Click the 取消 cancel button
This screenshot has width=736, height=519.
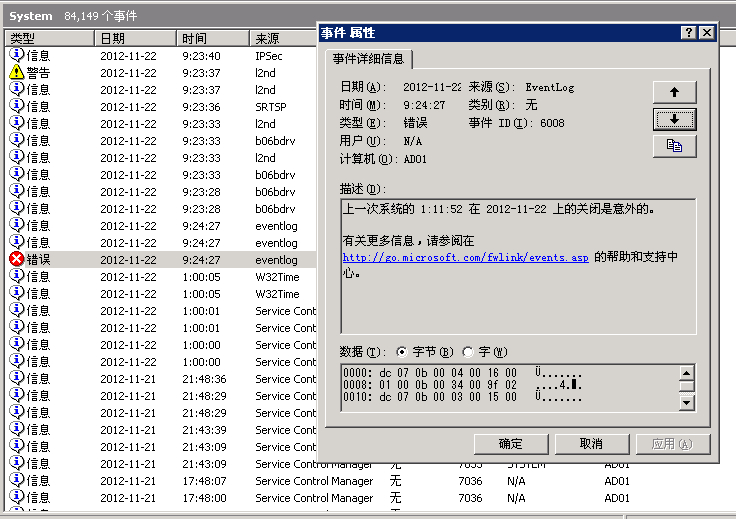pos(591,444)
